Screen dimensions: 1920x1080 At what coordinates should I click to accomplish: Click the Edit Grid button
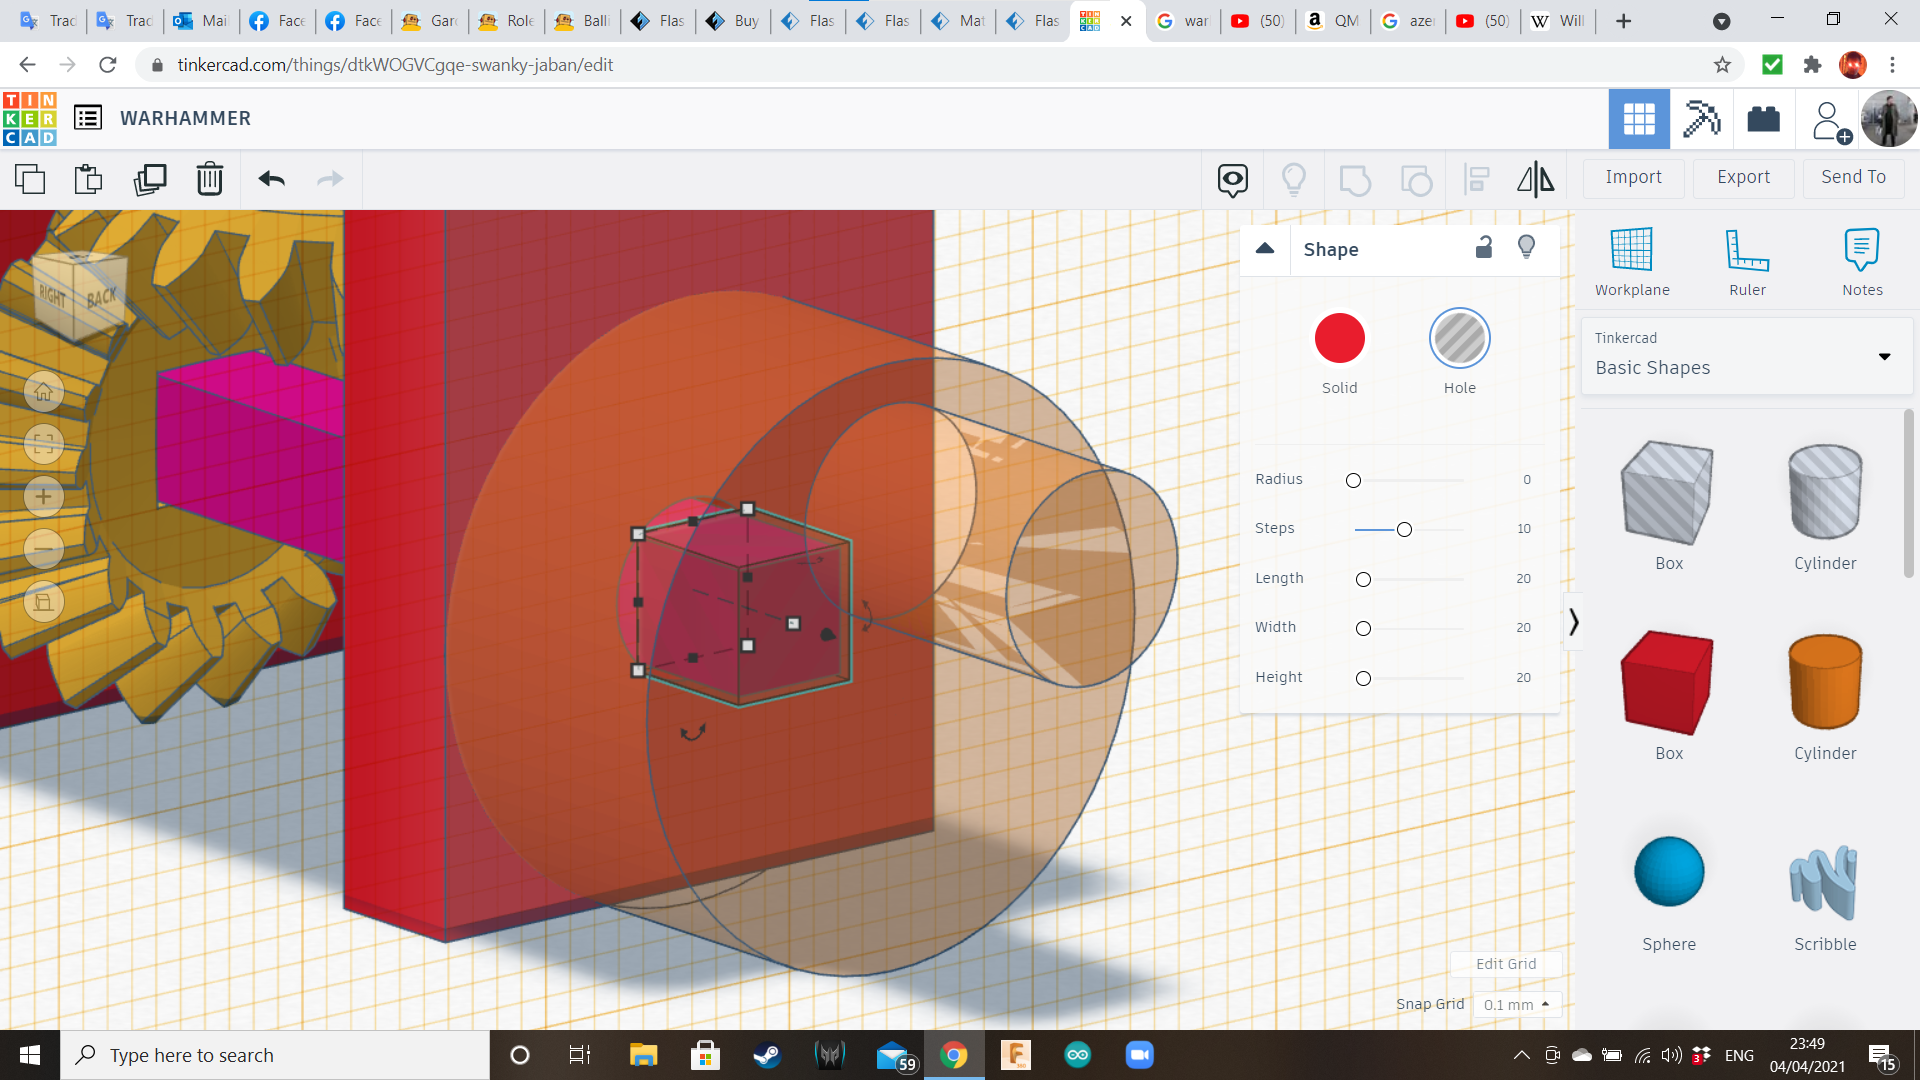click(1505, 963)
